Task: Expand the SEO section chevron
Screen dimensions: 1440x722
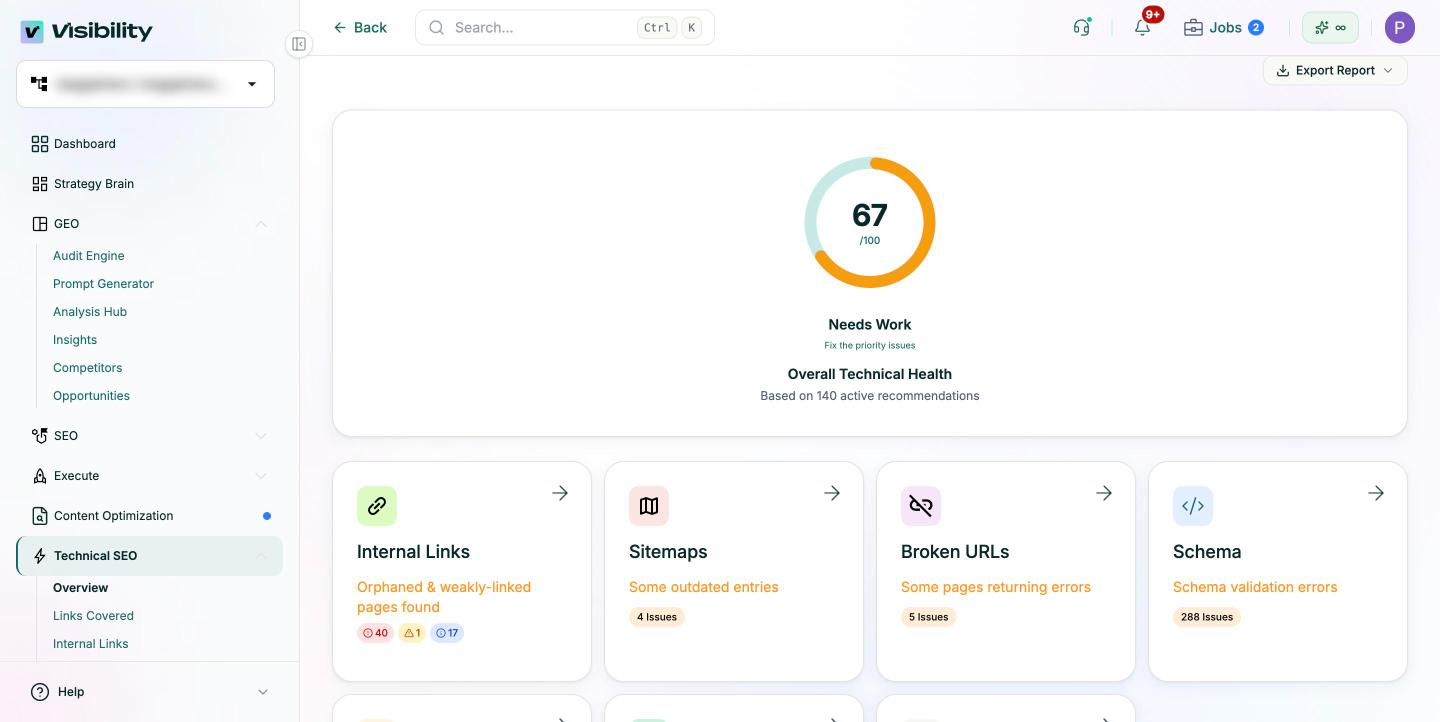Action: click(x=261, y=436)
